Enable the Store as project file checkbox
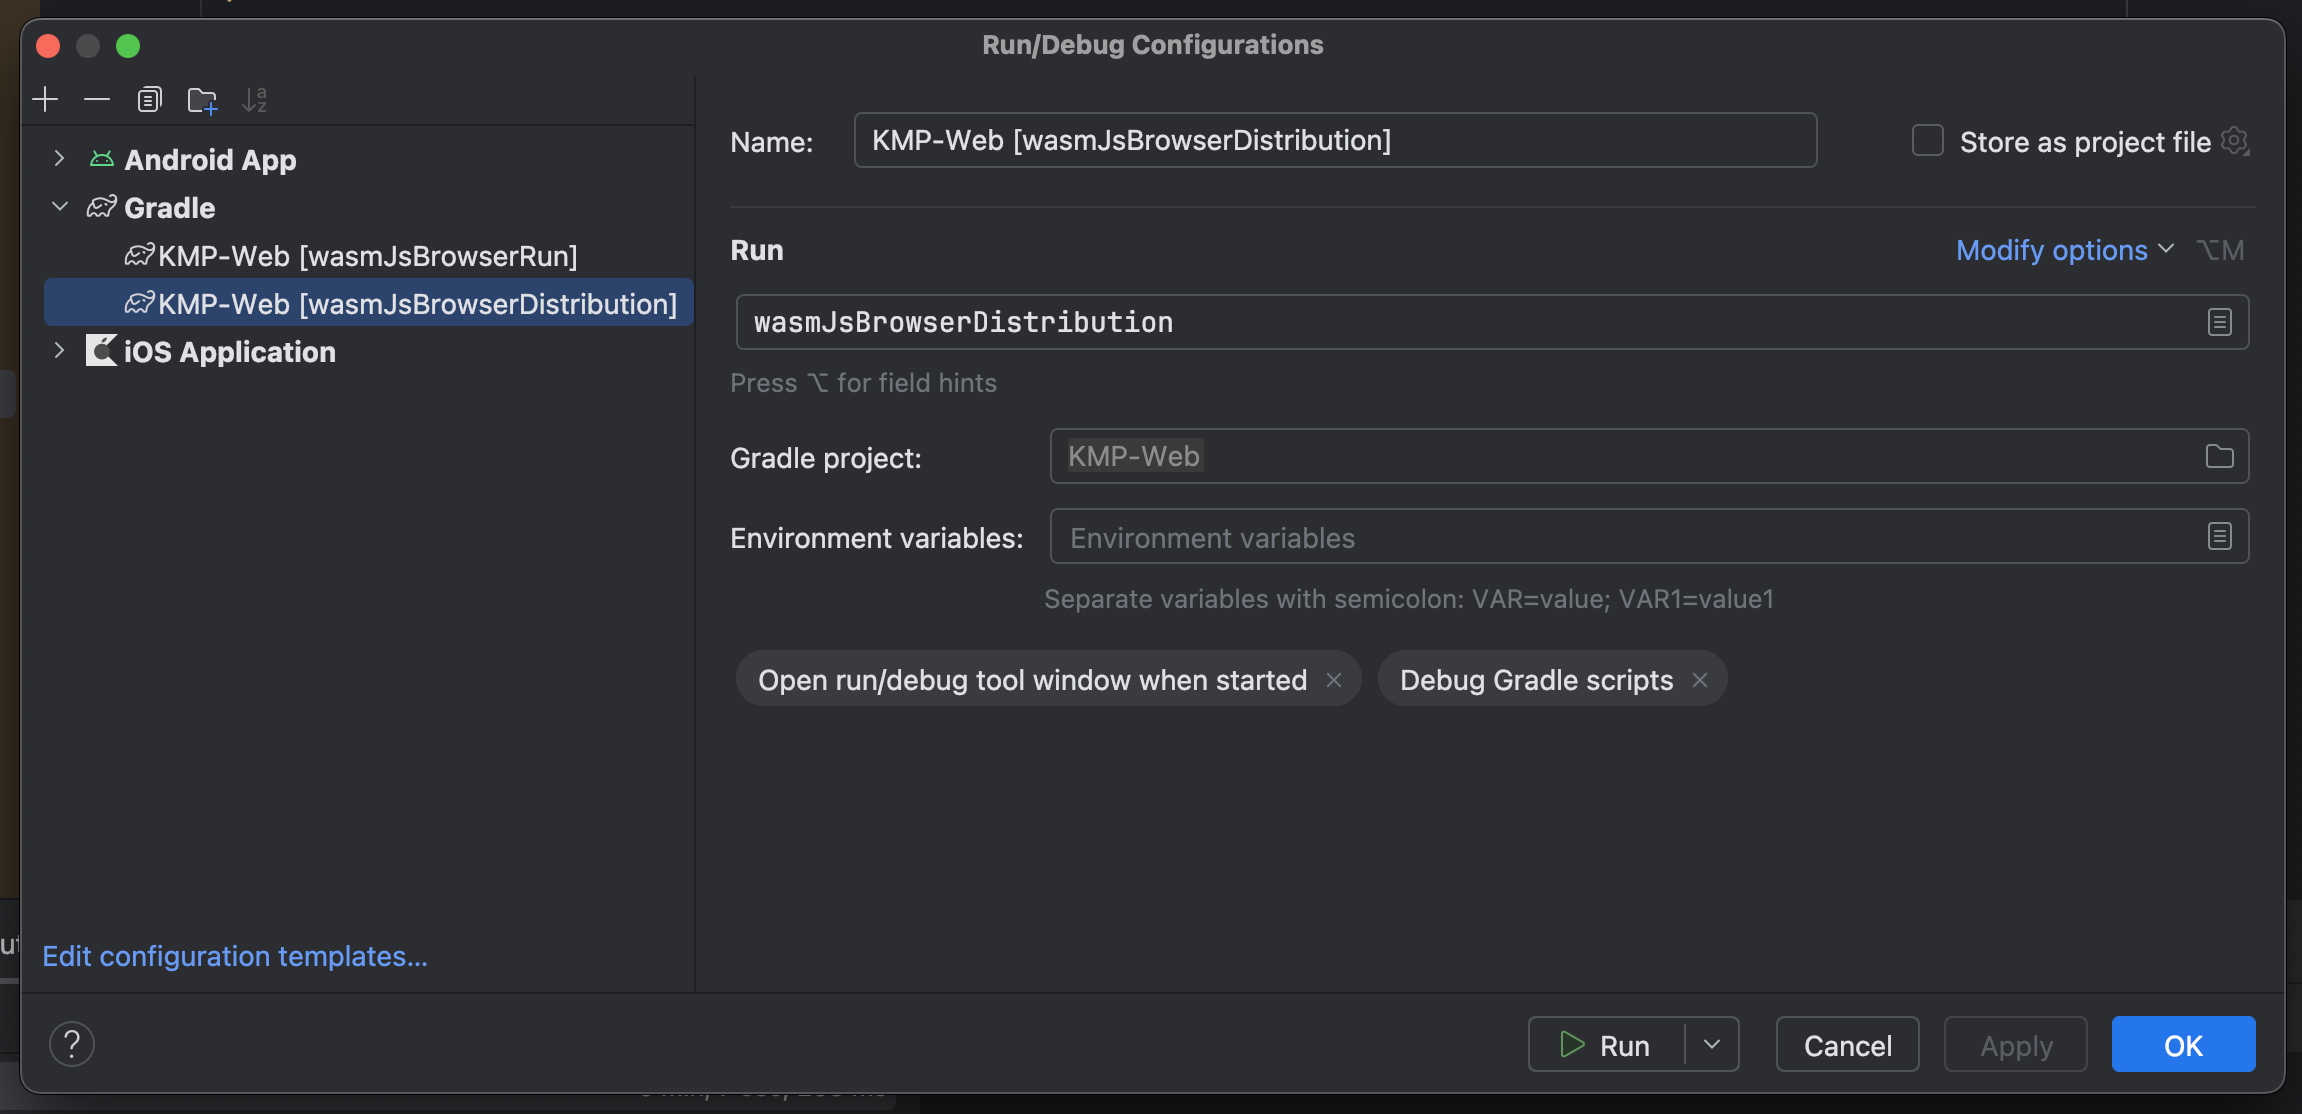 point(1927,141)
